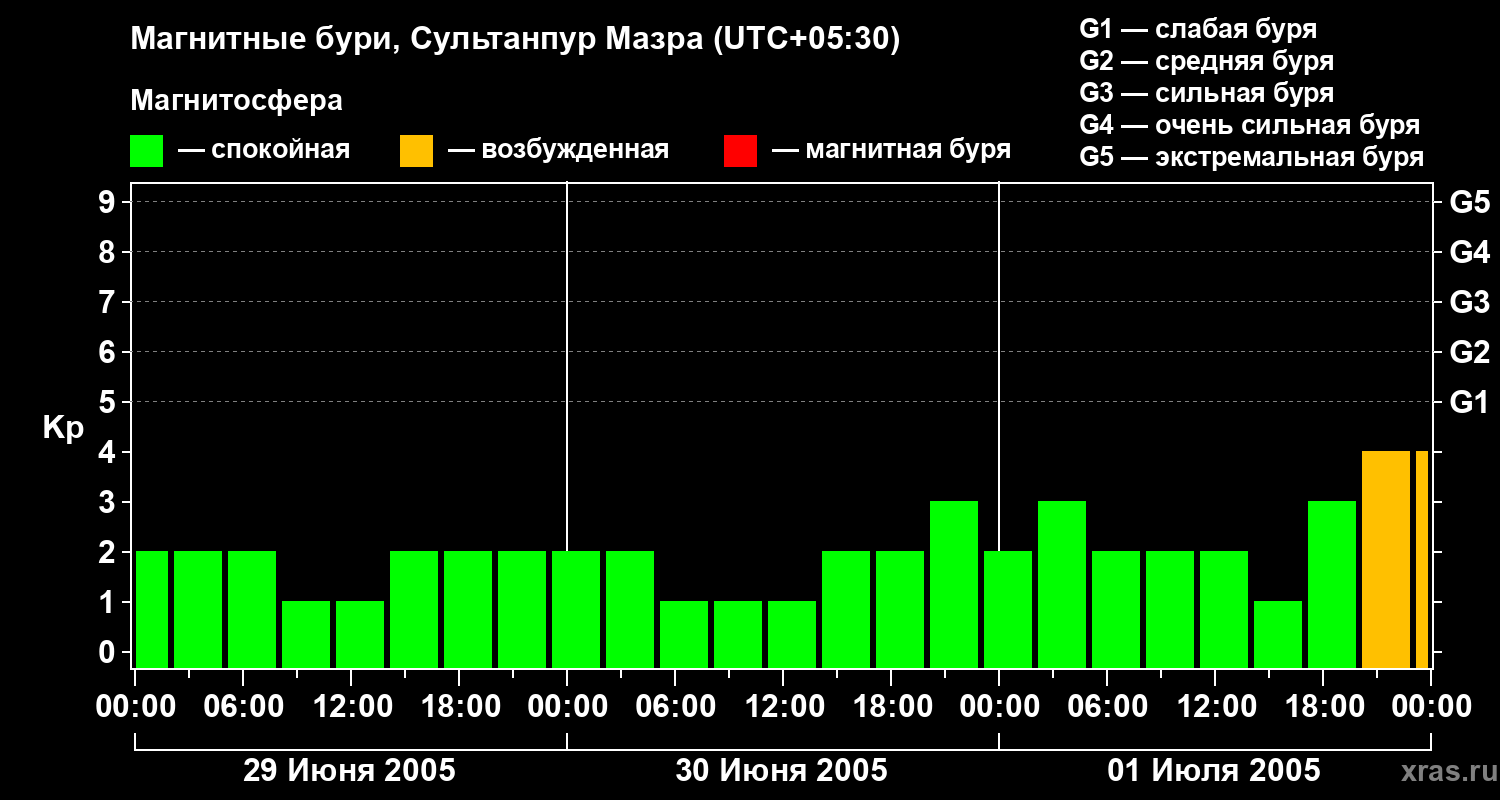1500x800 pixels.
Task: Select the 'G5 — экстремальная буря' description
Action: point(1252,157)
